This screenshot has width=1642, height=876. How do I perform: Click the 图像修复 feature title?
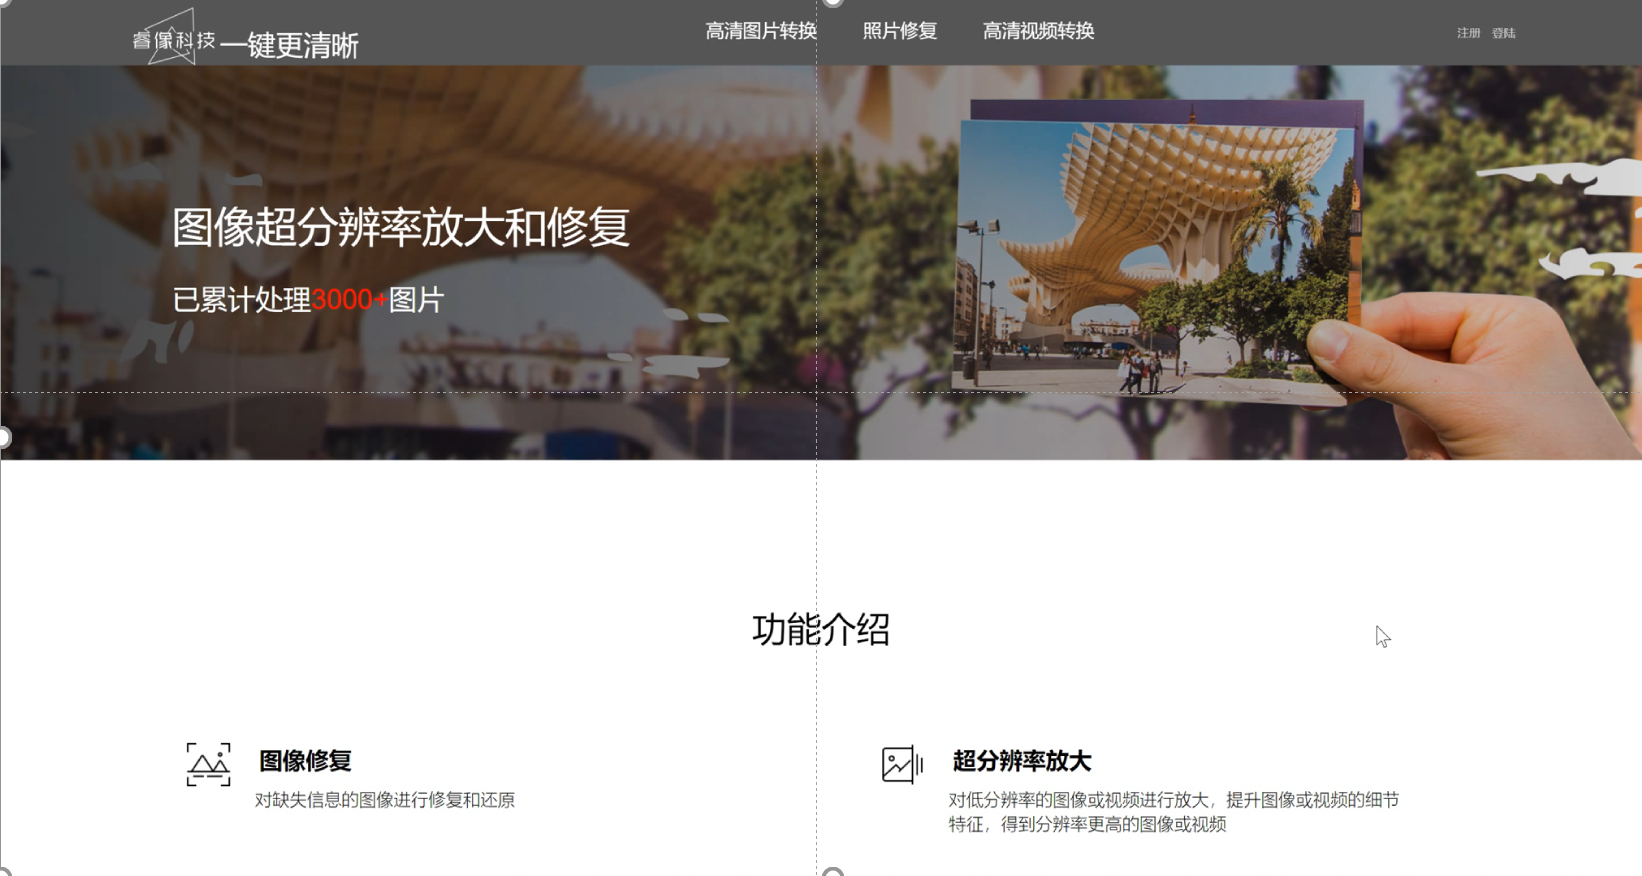305,761
